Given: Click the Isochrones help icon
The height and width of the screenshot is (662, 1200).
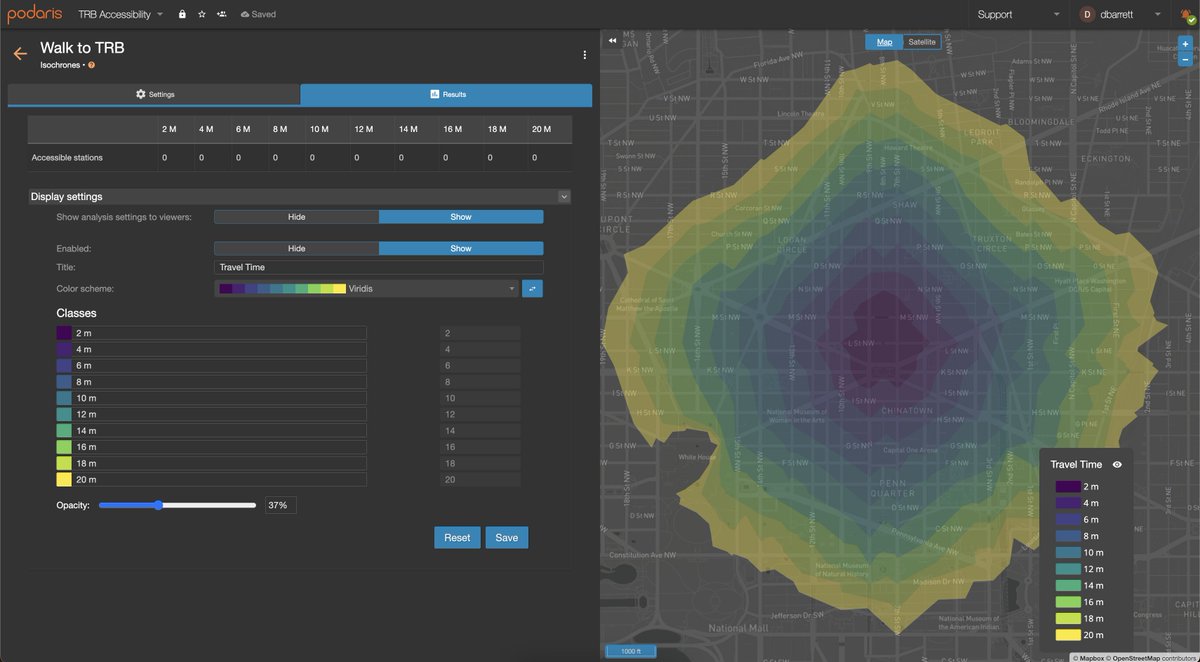Looking at the screenshot, I should [90, 64].
